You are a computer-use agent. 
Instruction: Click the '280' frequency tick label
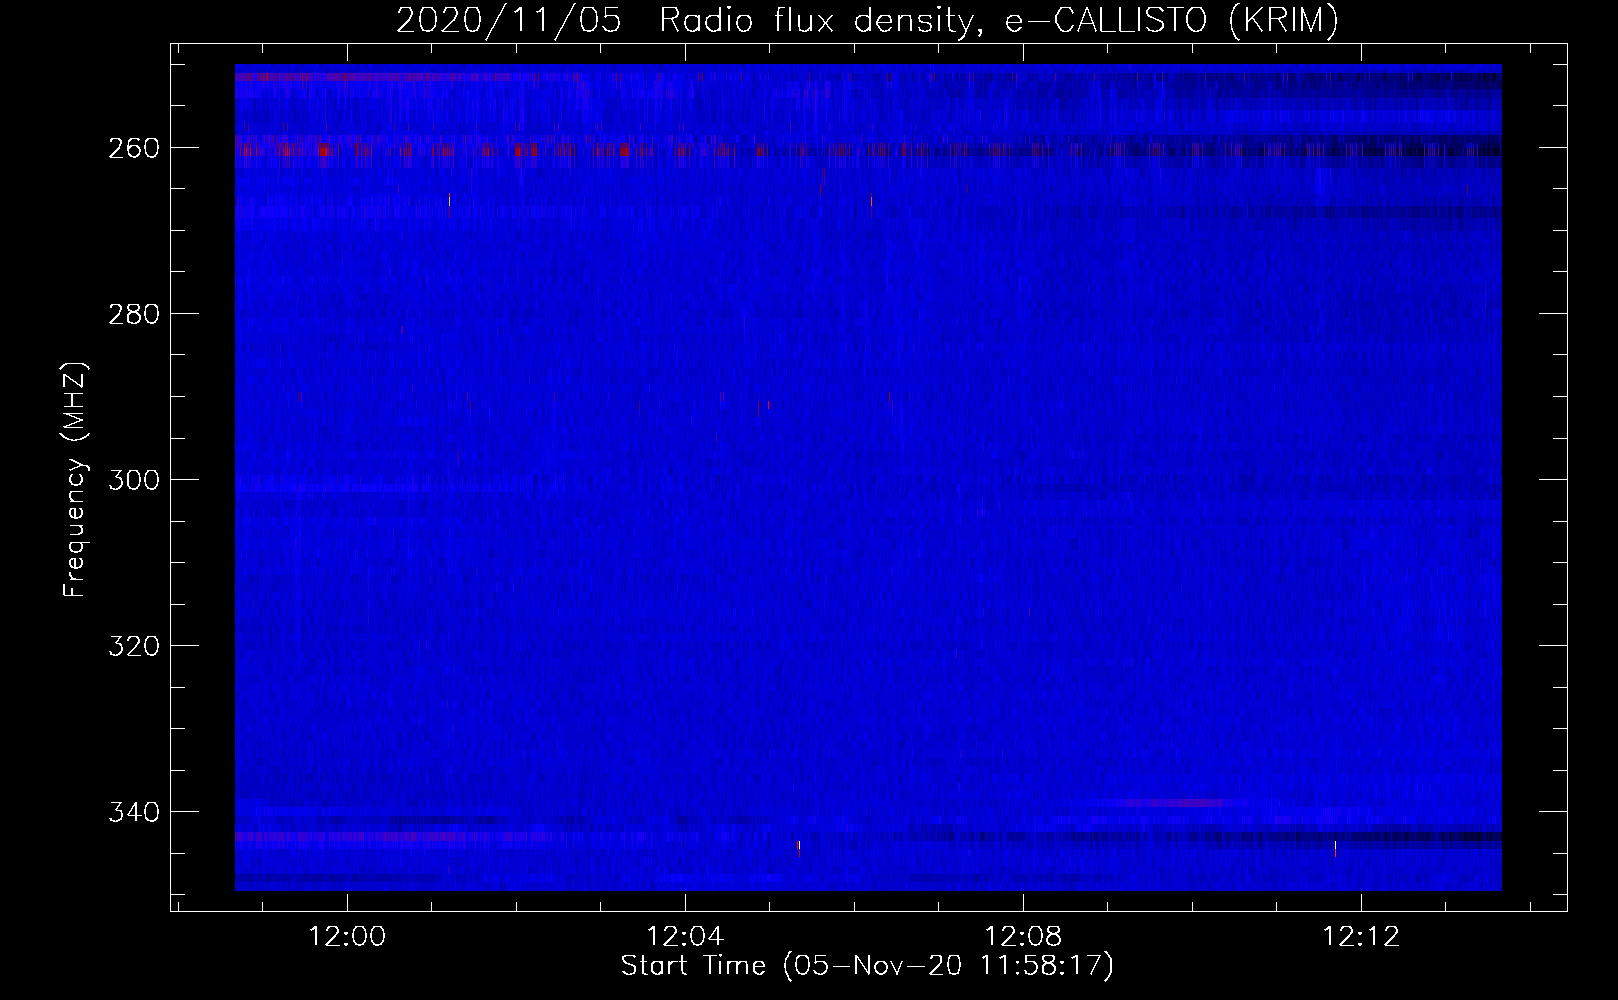133,314
